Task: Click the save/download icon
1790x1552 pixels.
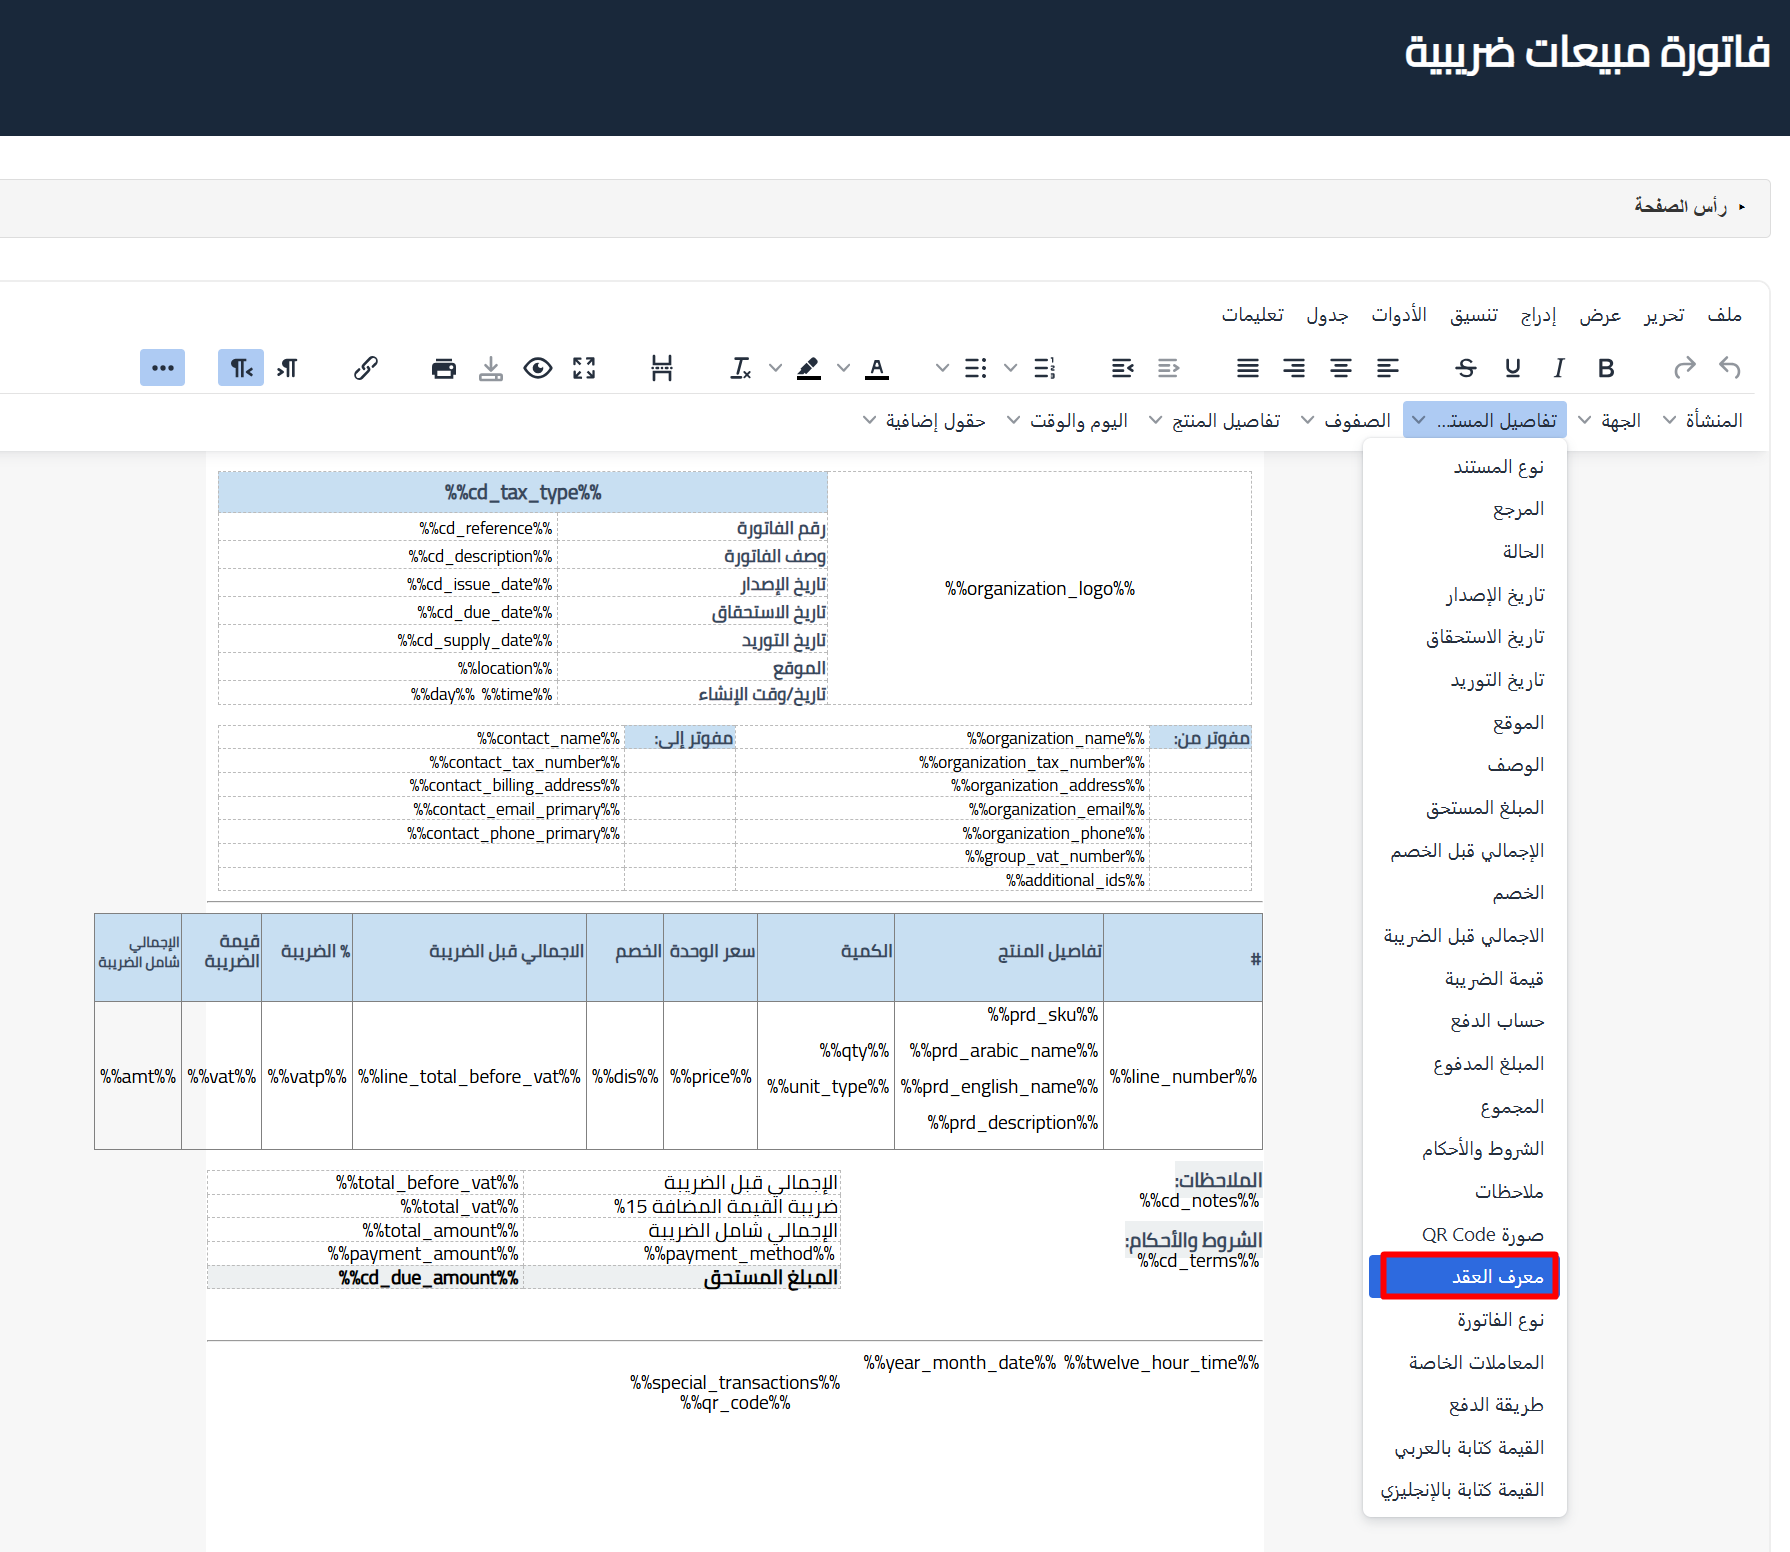Action: tap(491, 368)
